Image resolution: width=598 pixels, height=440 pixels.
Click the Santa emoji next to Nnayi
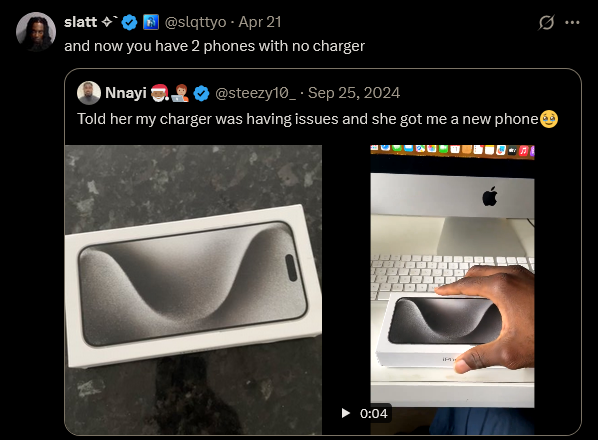pyautogui.click(x=160, y=93)
